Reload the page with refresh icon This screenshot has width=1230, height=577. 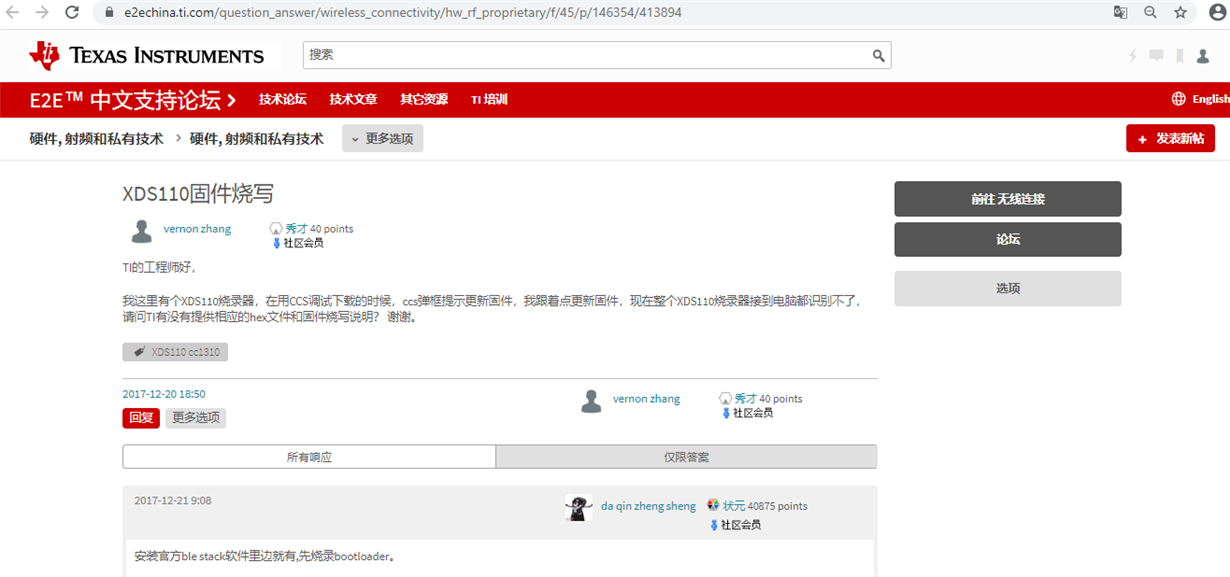pos(72,13)
